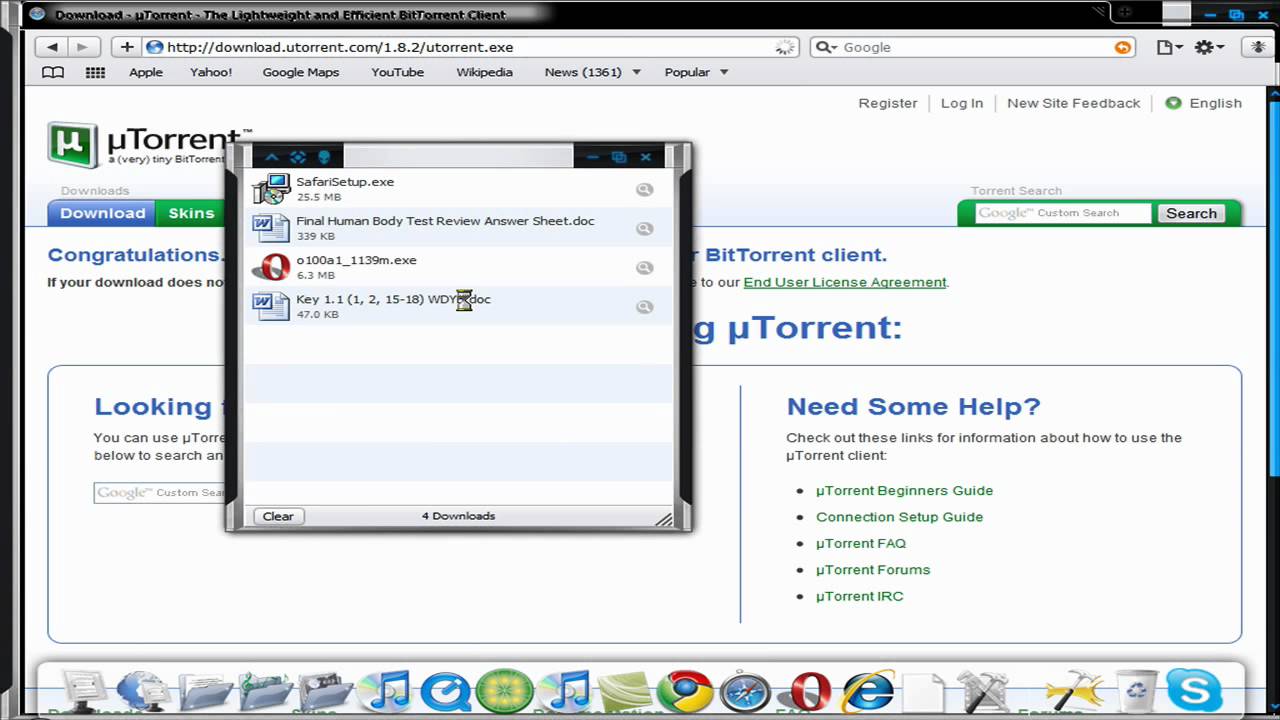Open Connection Setup Guide link
The image size is (1280, 720).
coord(899,517)
